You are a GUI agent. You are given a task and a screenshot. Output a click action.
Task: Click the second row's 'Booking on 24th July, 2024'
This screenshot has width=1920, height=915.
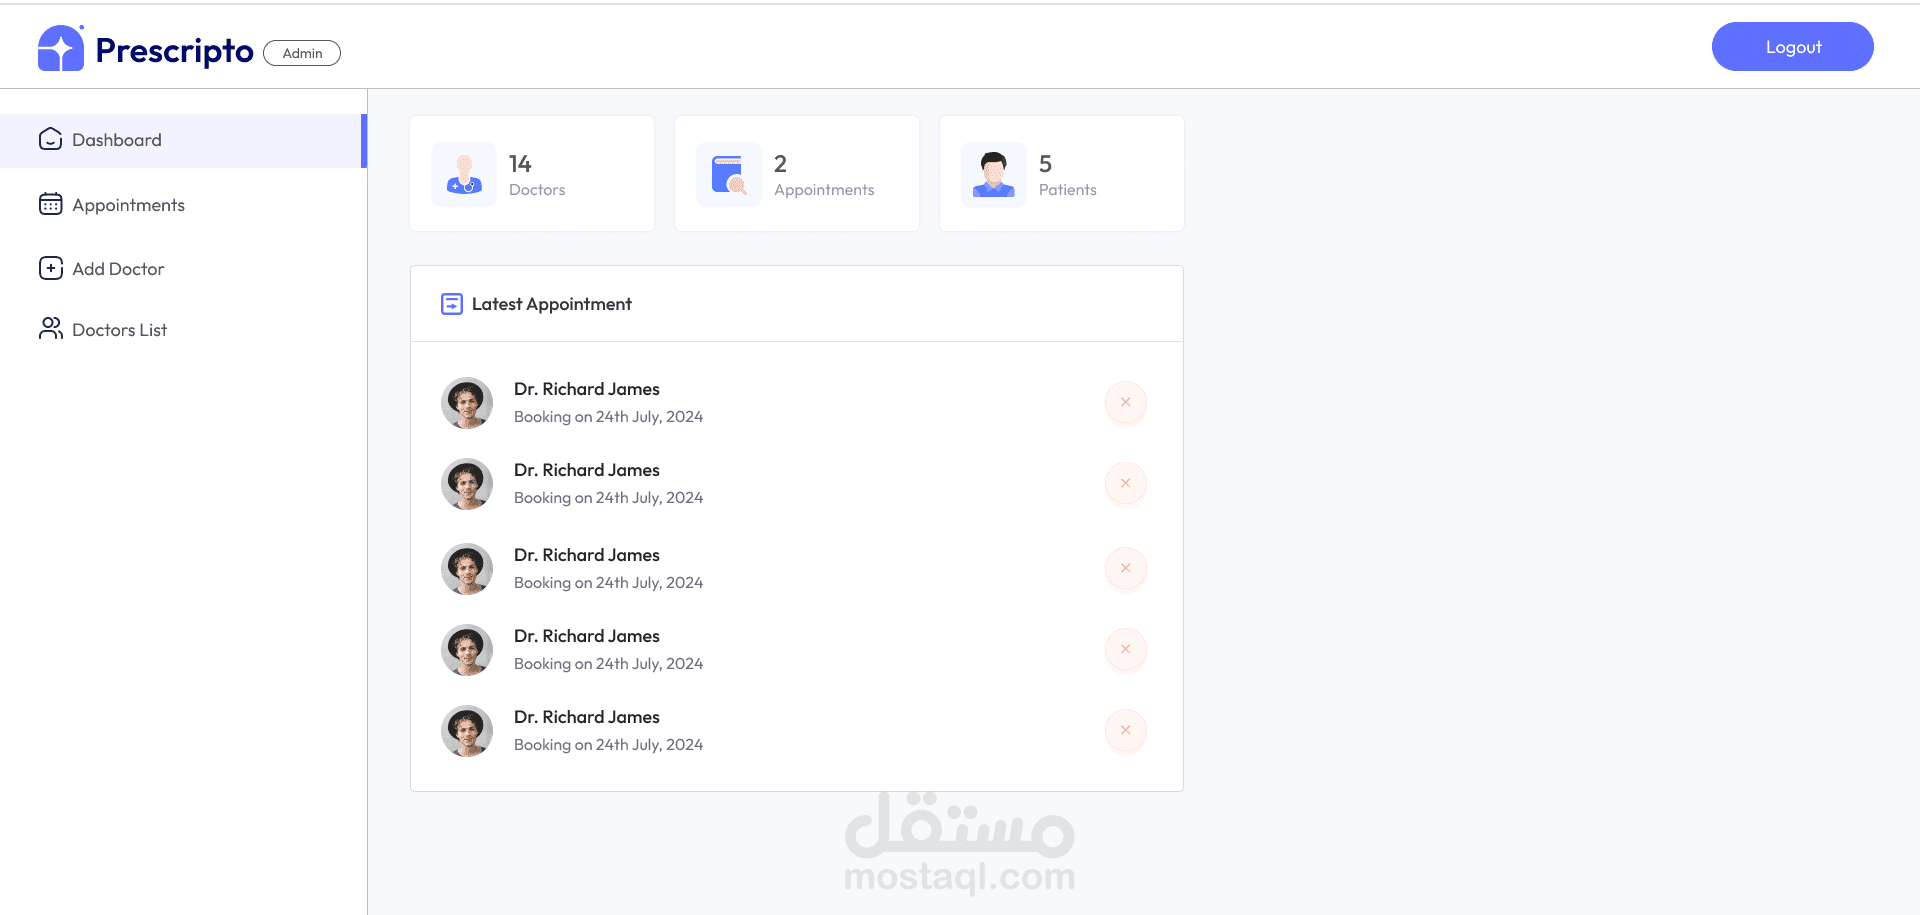click(x=608, y=498)
